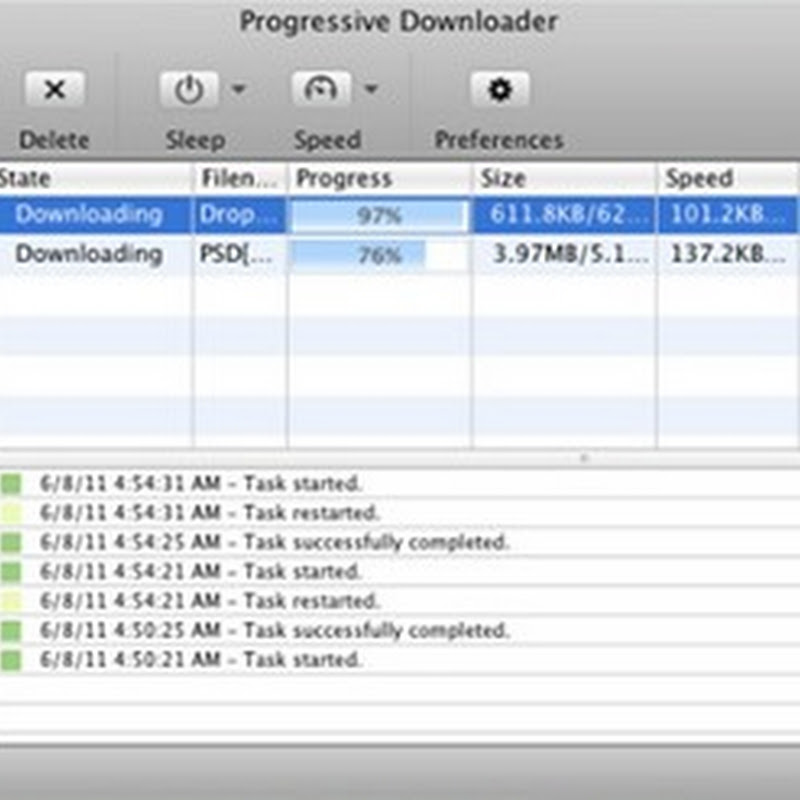This screenshot has height=800, width=800.
Task: Expand the Sleep dropdown arrow
Action: coord(238,89)
